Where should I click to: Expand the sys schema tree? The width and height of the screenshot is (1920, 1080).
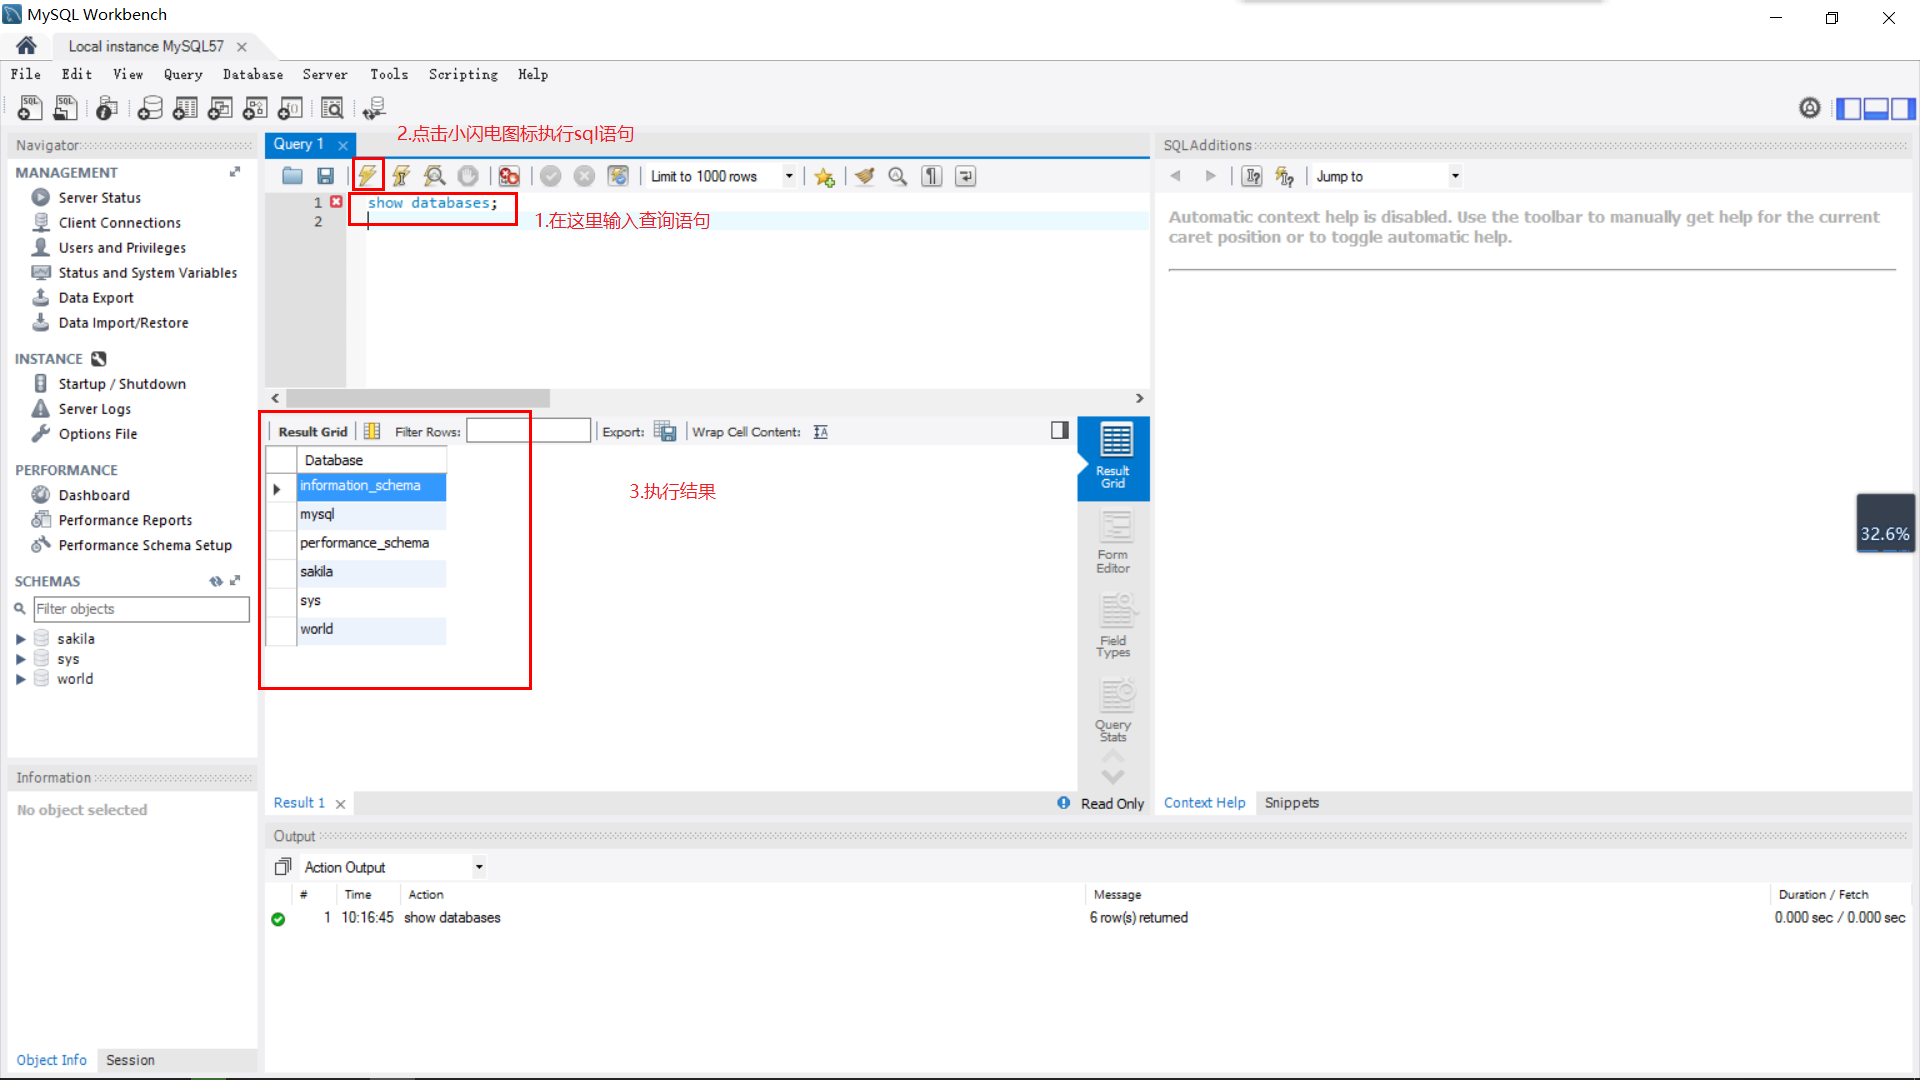pos(20,659)
